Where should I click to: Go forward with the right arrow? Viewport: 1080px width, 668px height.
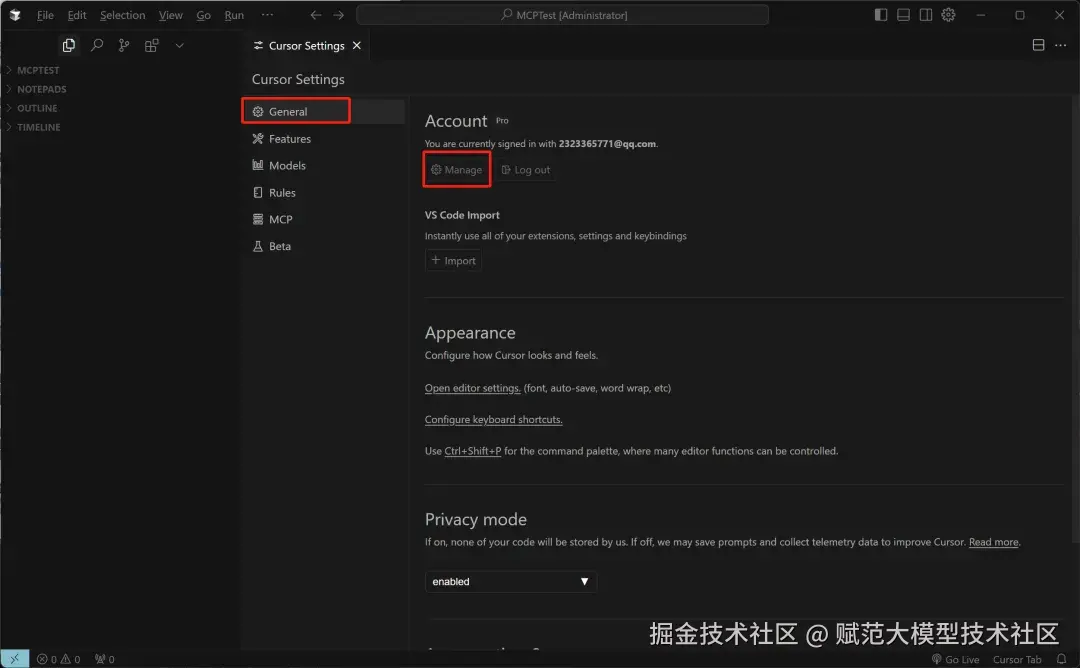pos(338,14)
